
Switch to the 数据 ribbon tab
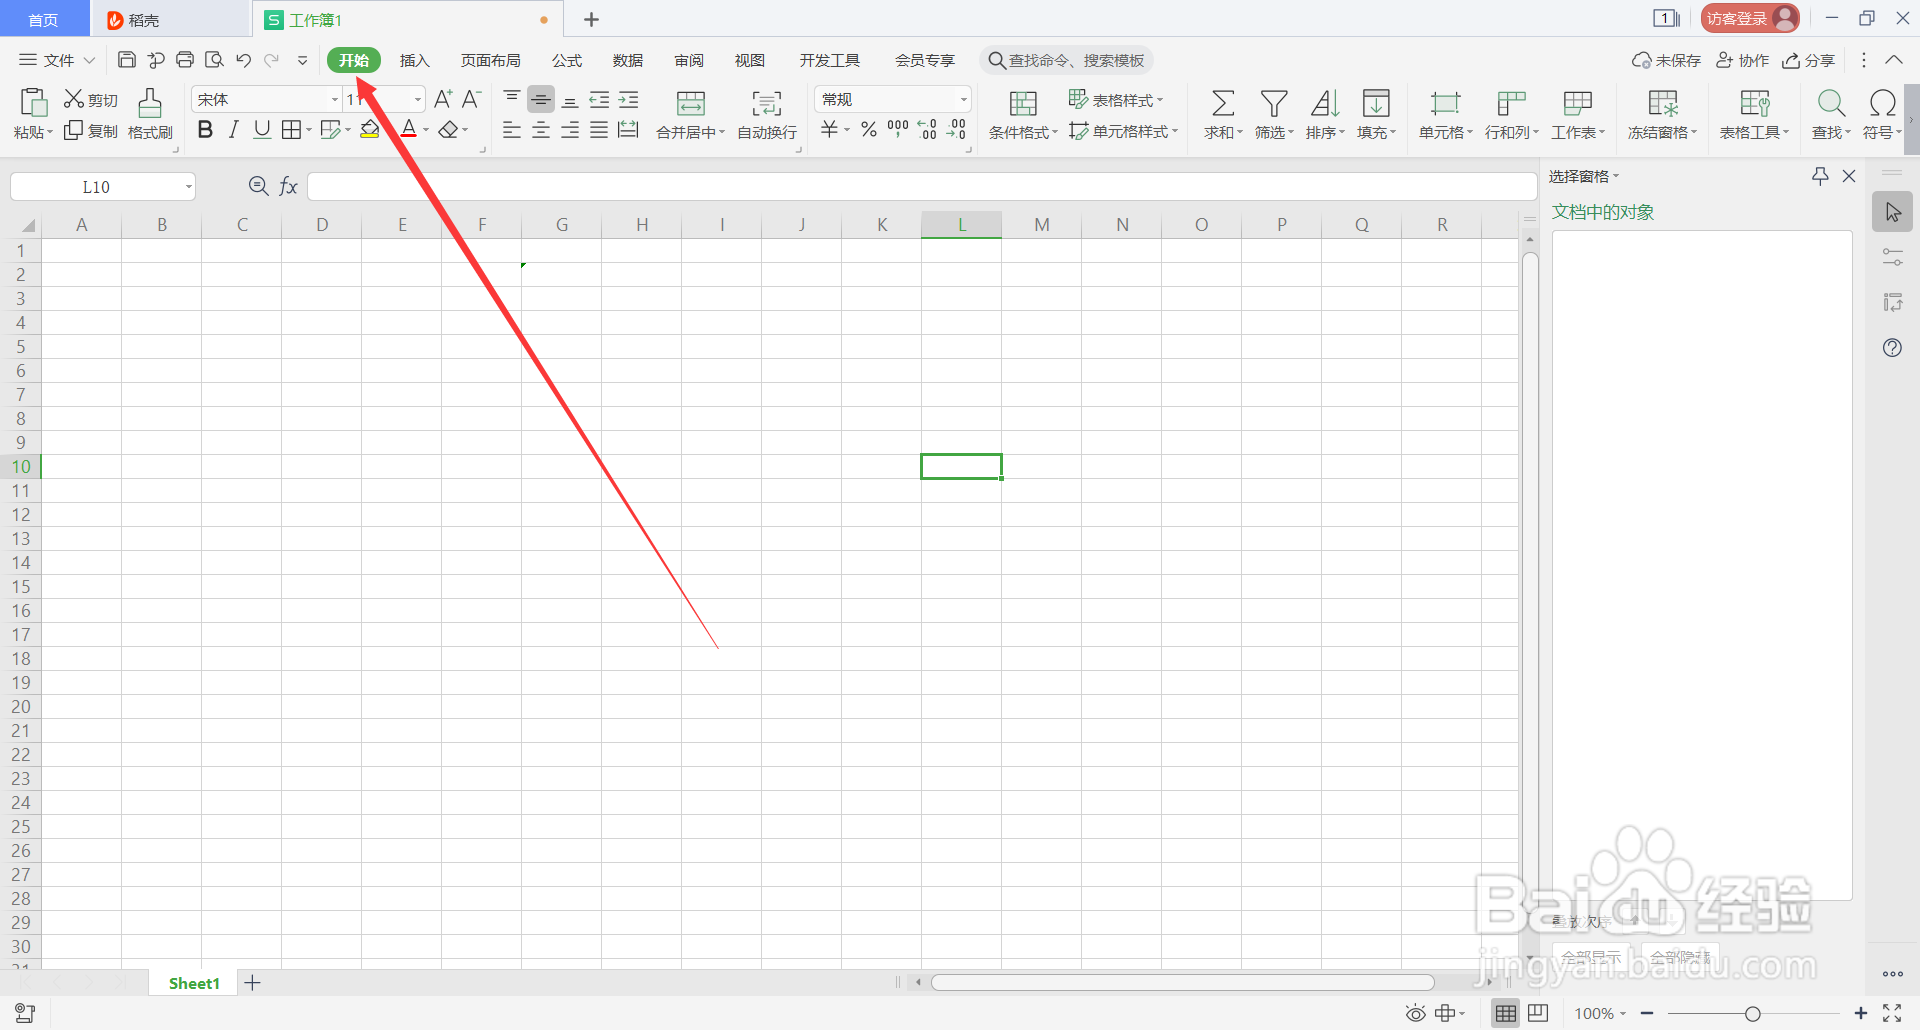pyautogui.click(x=628, y=60)
